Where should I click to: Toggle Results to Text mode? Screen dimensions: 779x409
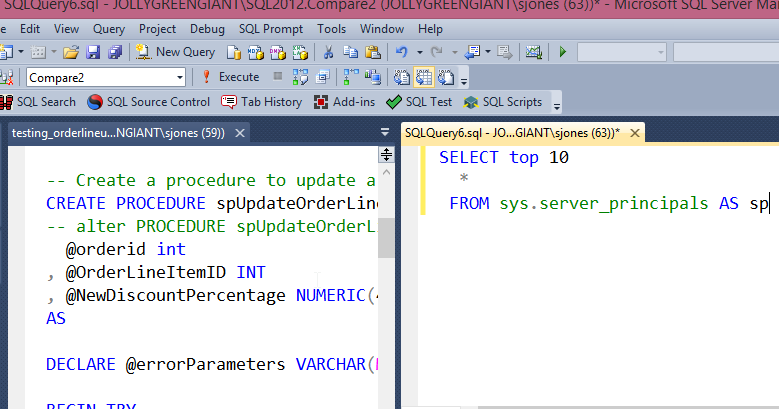click(x=402, y=77)
